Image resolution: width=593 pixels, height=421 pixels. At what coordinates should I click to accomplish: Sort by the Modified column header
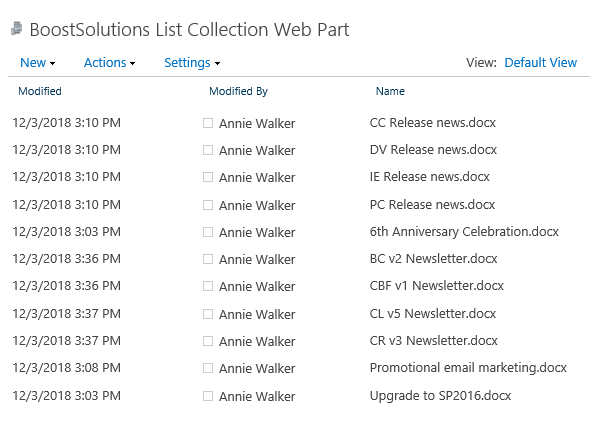40,91
